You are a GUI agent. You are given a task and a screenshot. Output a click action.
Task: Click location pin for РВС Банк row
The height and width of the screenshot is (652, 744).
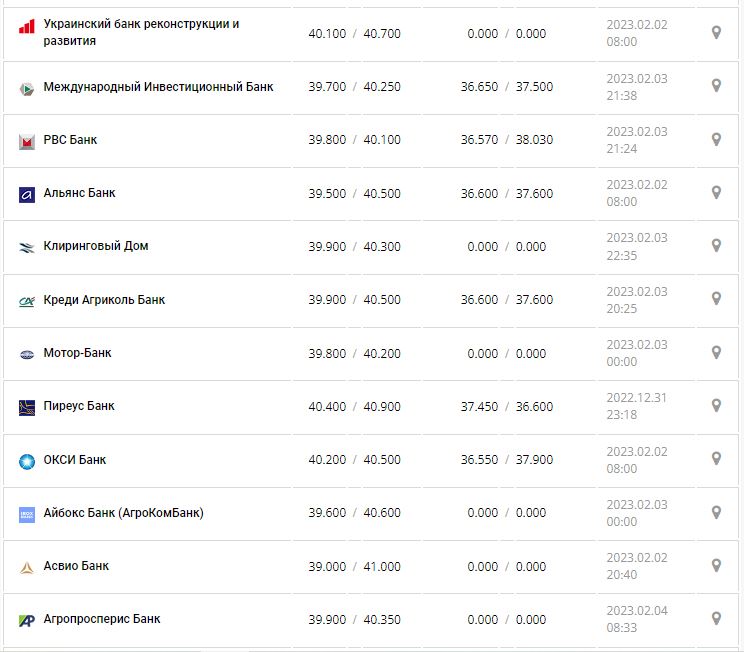[716, 139]
